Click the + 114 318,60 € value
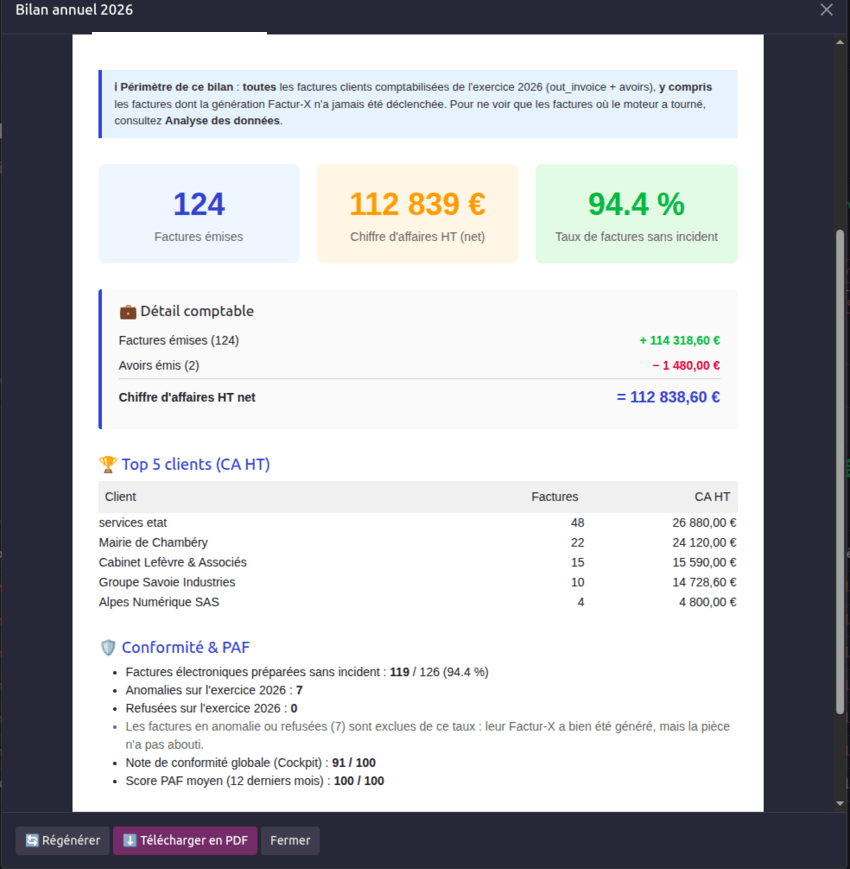850x869 pixels. [x=680, y=340]
